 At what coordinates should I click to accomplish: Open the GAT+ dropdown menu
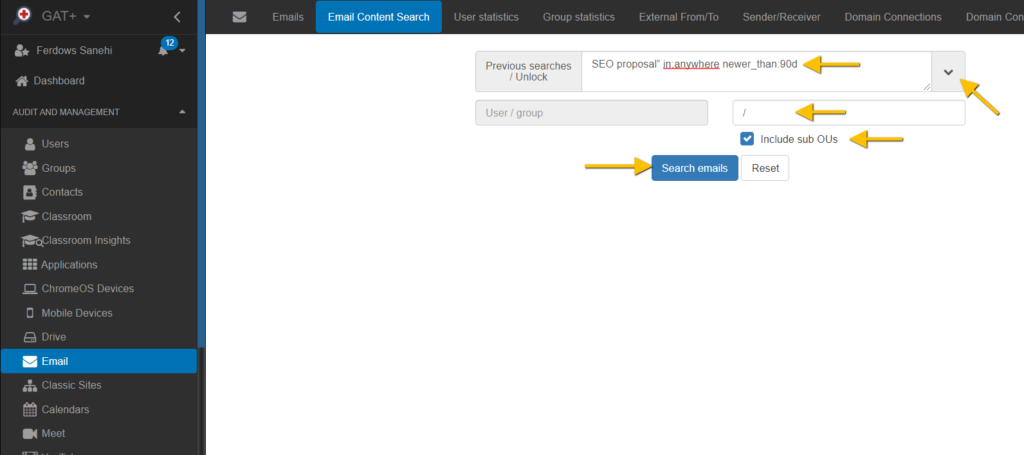(68, 16)
